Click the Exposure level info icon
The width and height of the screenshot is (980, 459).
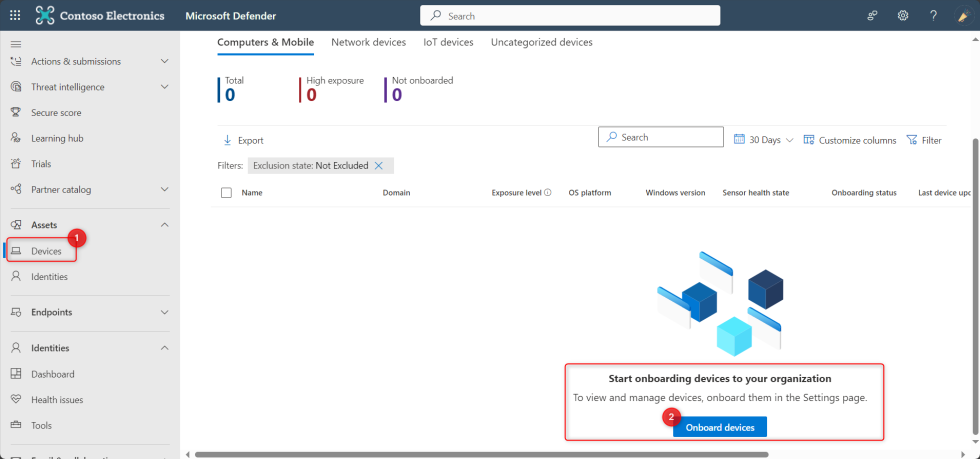click(548, 193)
